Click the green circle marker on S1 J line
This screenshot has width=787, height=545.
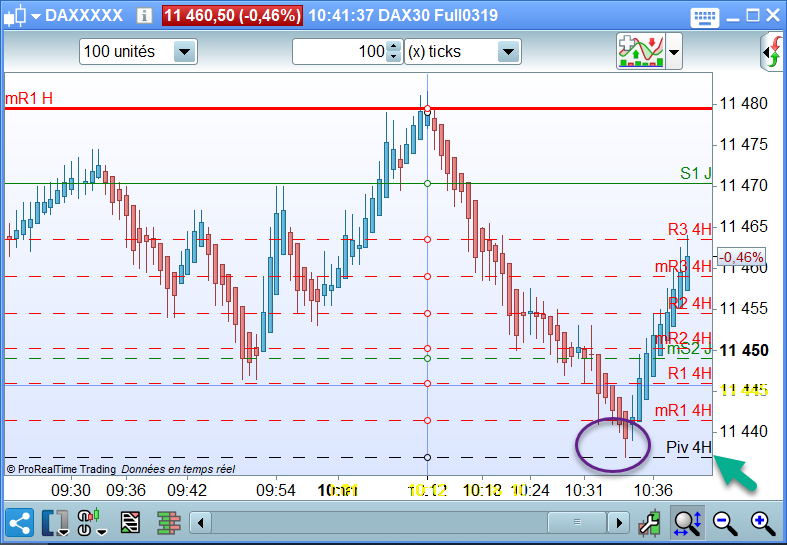pyautogui.click(x=428, y=184)
